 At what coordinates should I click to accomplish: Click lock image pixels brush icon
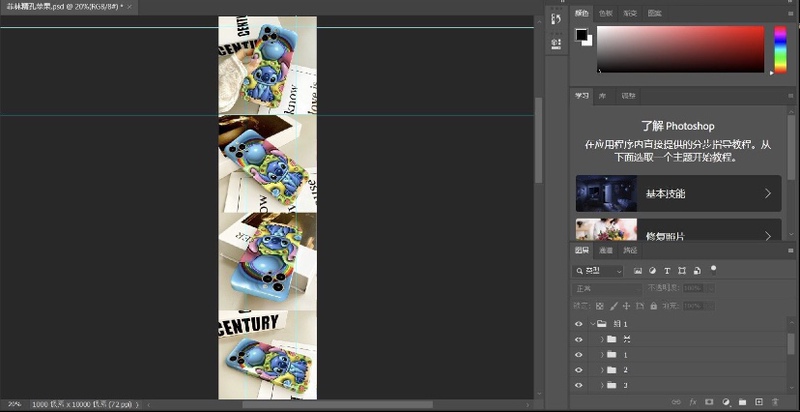614,306
